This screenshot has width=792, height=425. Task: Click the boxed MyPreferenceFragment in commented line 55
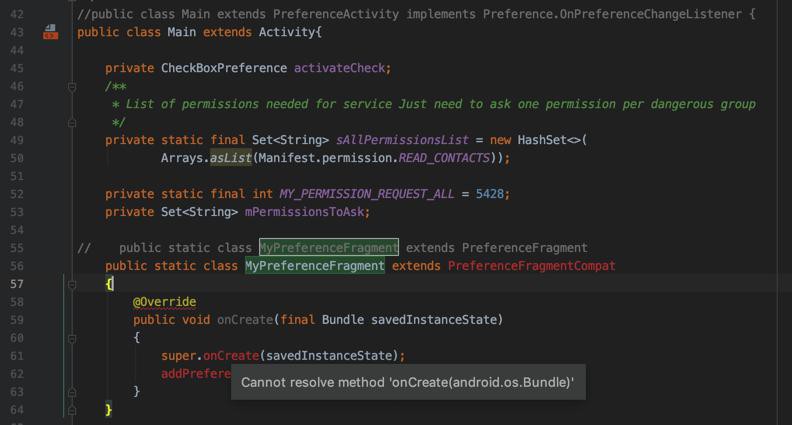[x=329, y=248]
